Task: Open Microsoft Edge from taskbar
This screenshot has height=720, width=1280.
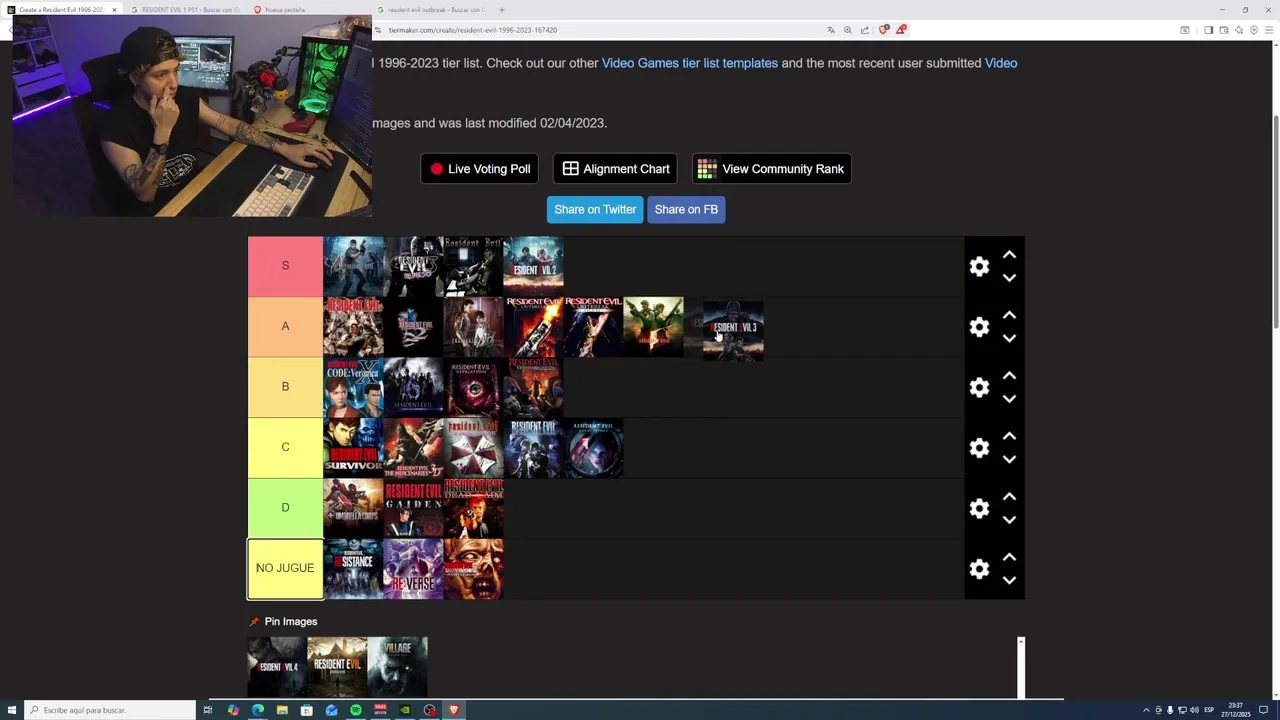Action: (258, 710)
